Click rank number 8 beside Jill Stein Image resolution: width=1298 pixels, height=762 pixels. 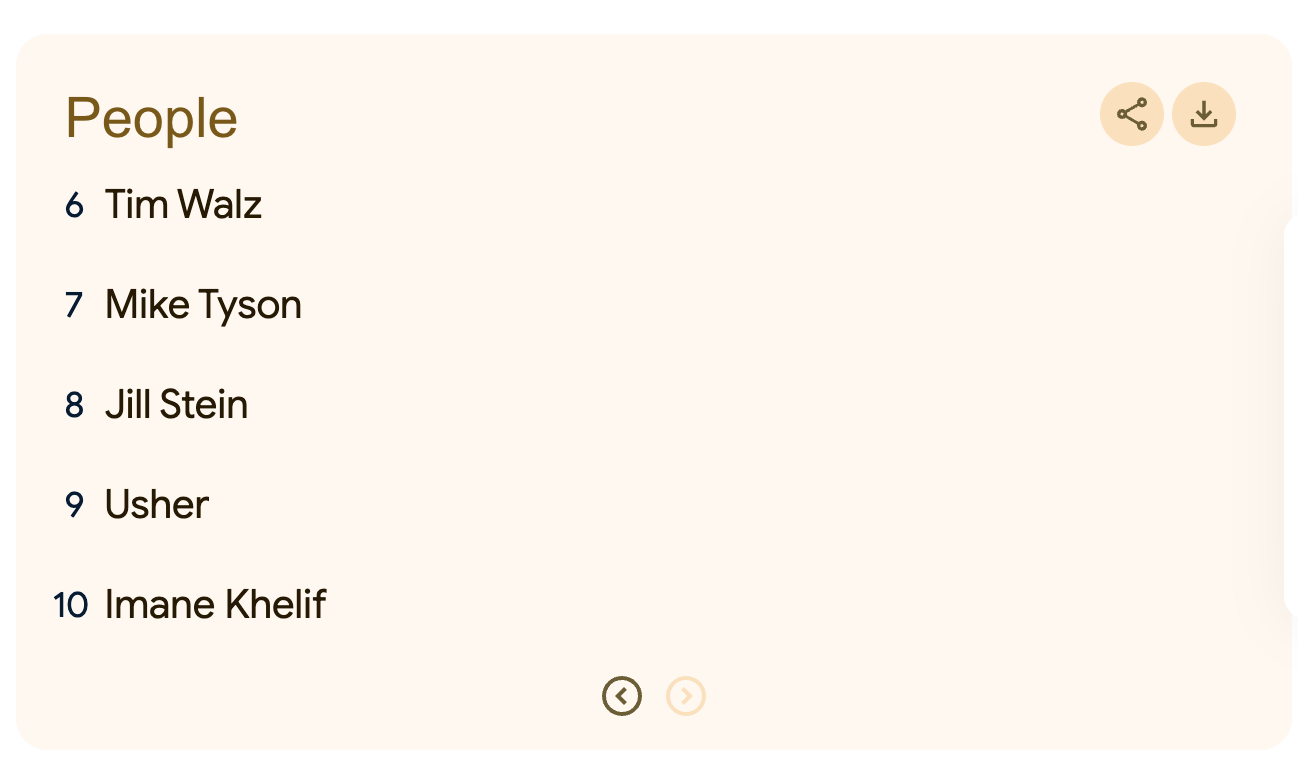(75, 405)
